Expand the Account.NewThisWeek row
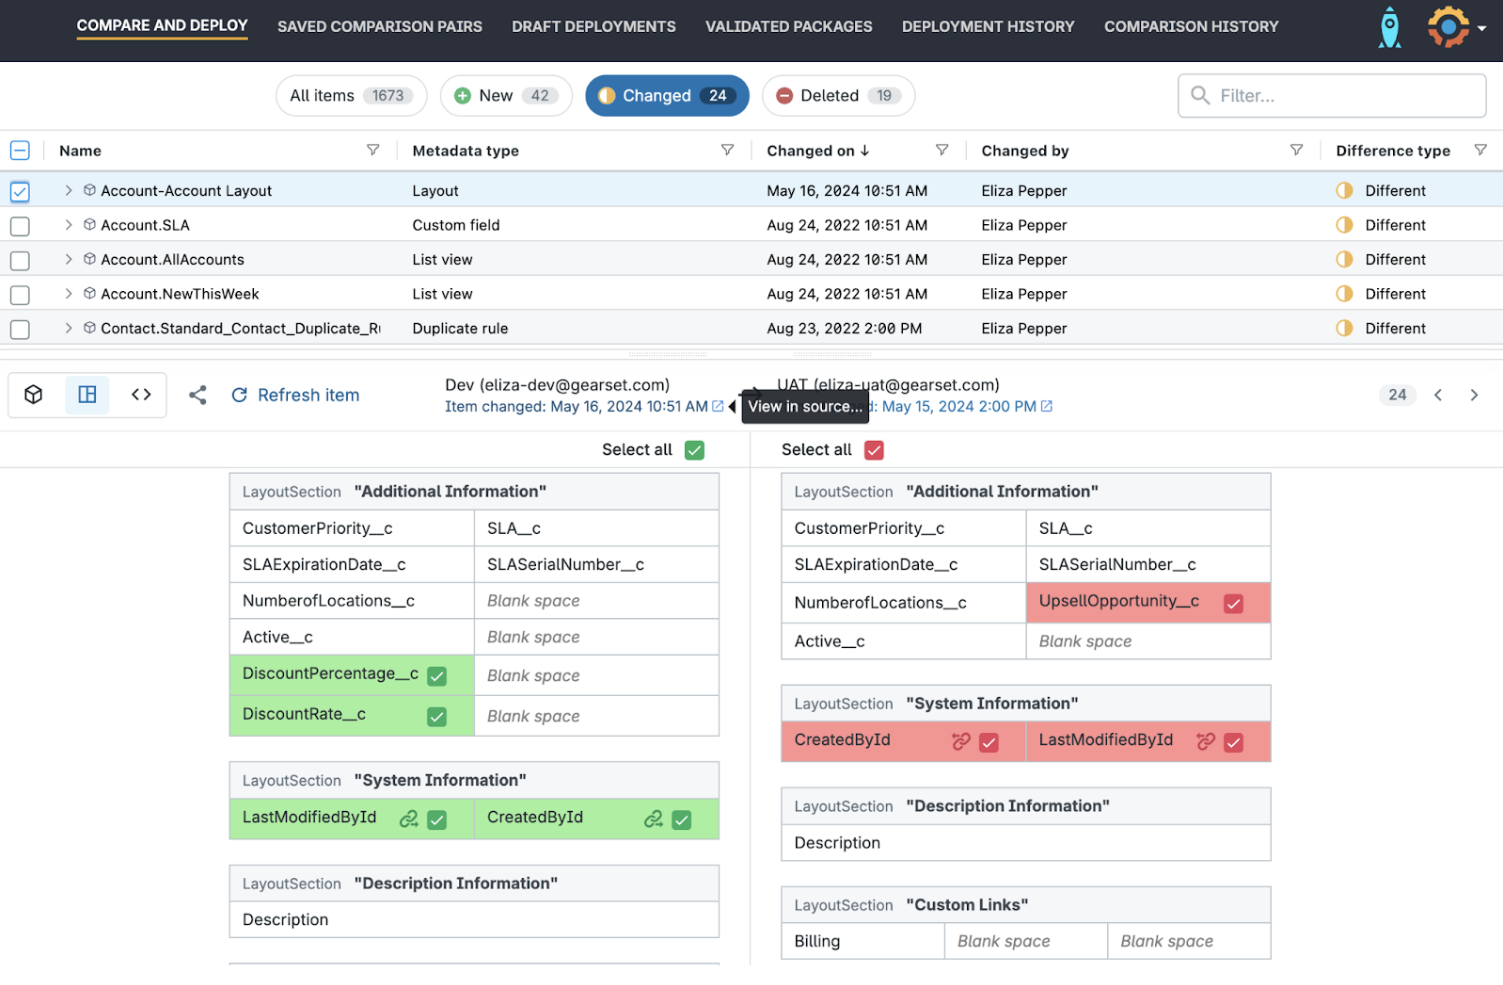Image resolution: width=1503 pixels, height=985 pixels. pos(68,294)
